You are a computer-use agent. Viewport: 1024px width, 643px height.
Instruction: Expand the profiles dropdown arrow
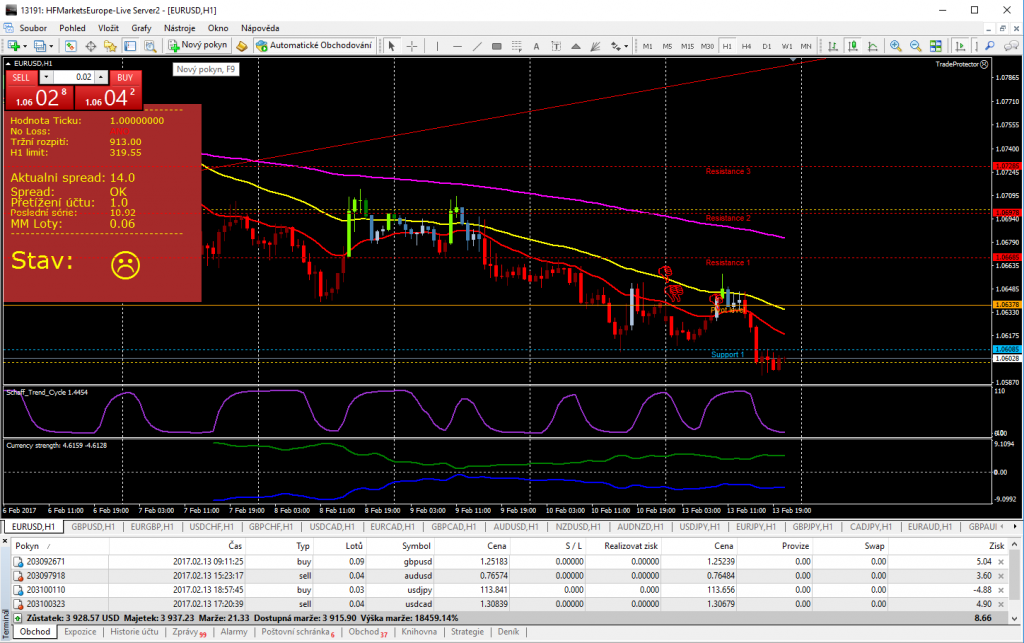pos(51,46)
